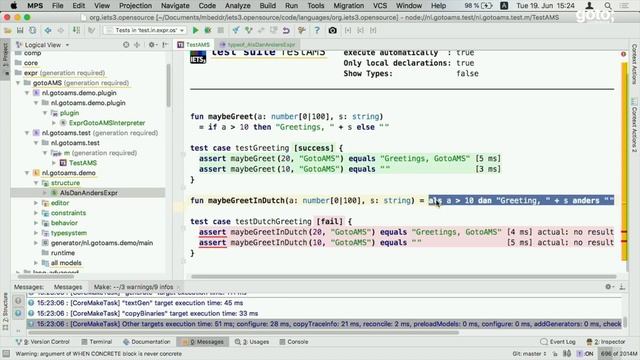640x360 pixels.
Task: Click the locate target icon in Logical View
Action: [126, 45]
